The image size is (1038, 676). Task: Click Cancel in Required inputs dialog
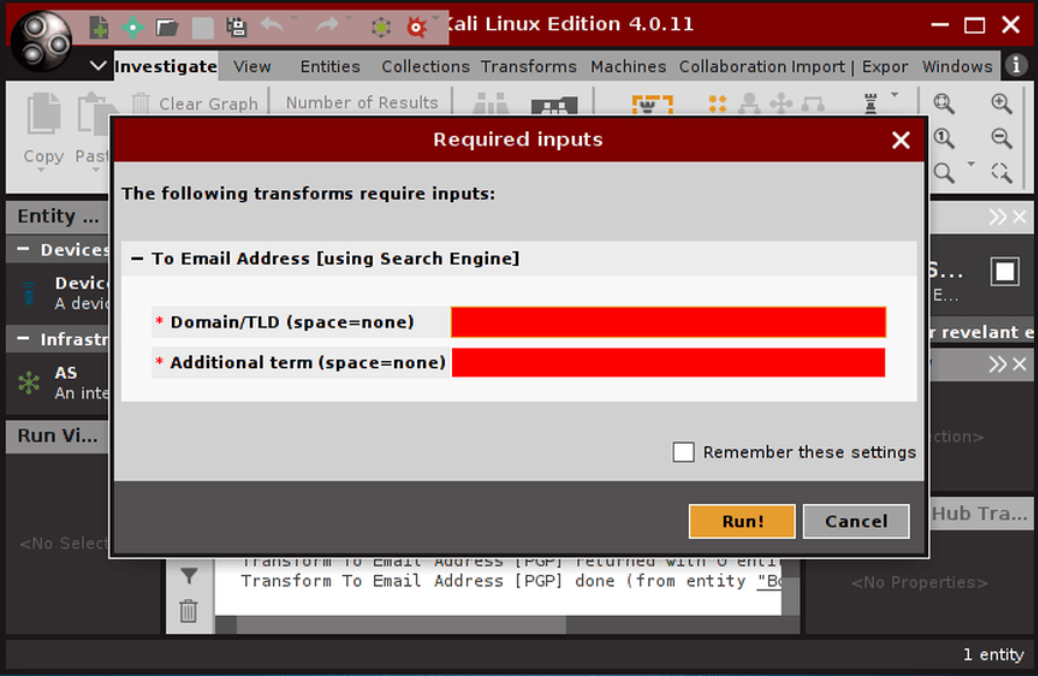(856, 522)
